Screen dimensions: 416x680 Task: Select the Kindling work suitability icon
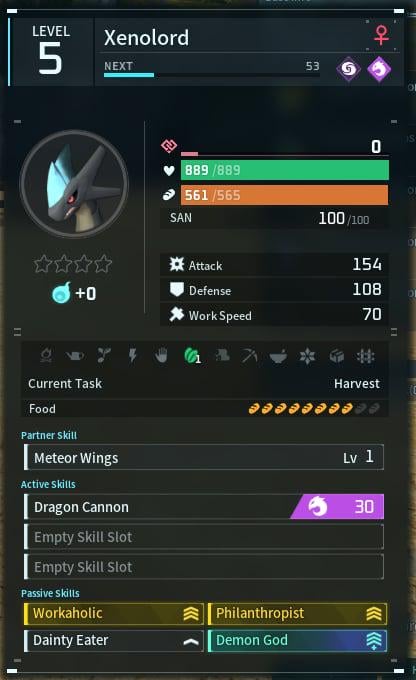tap(46, 356)
